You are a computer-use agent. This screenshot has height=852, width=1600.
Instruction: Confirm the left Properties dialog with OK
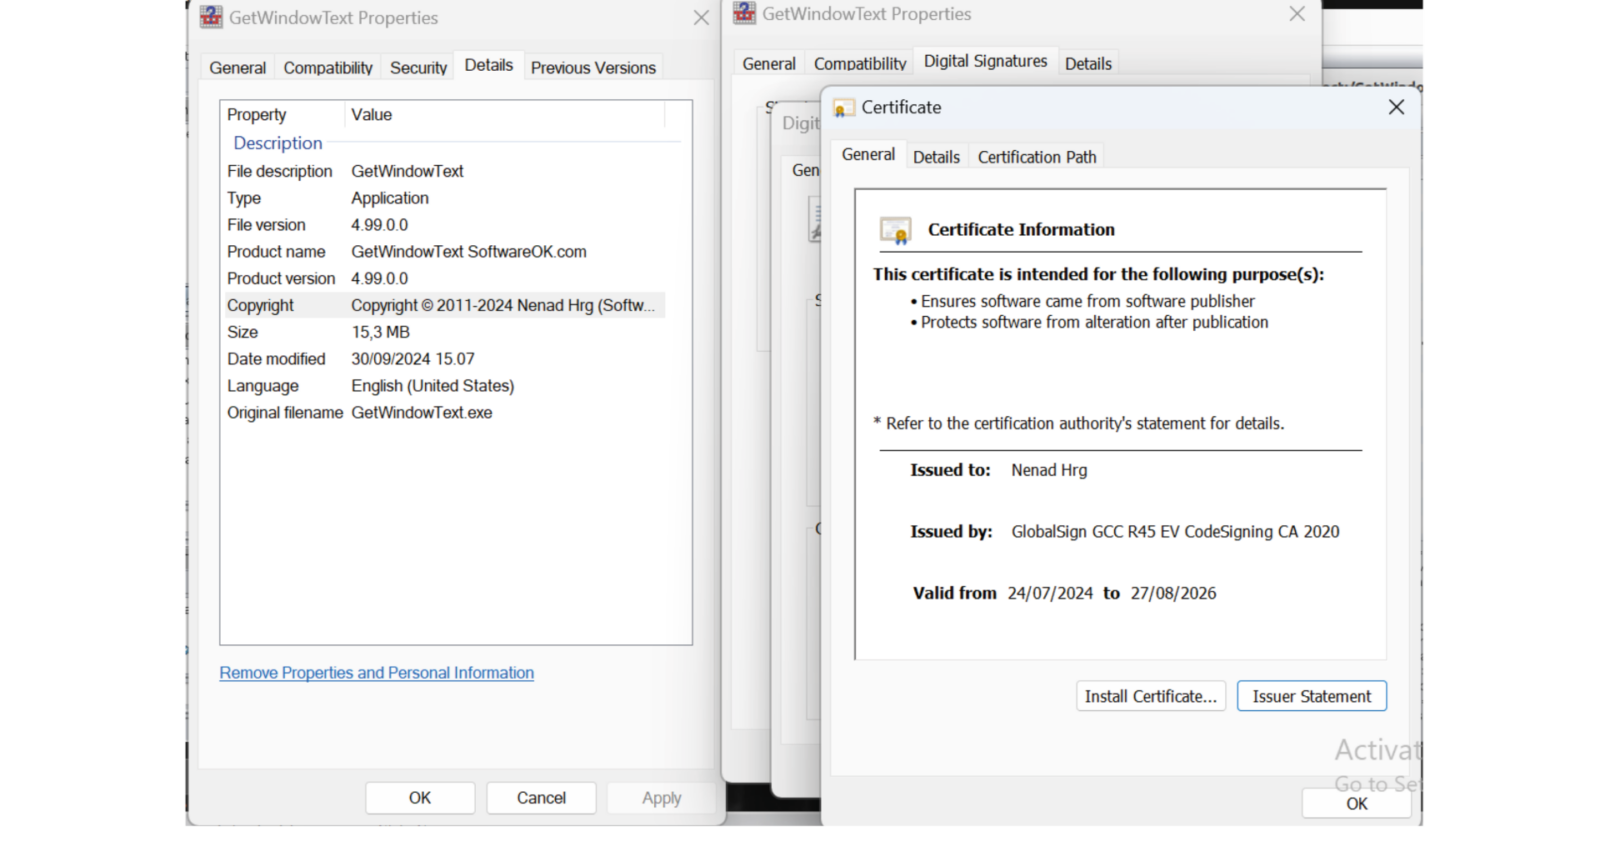[x=419, y=798]
